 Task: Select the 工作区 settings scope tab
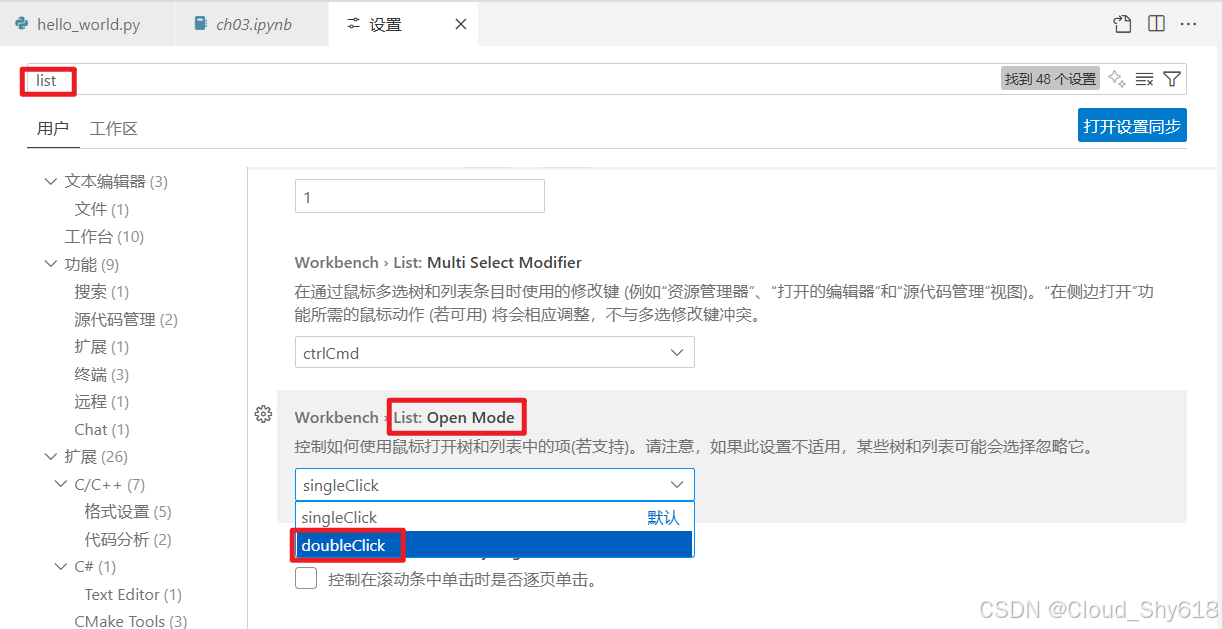pyautogui.click(x=113, y=128)
